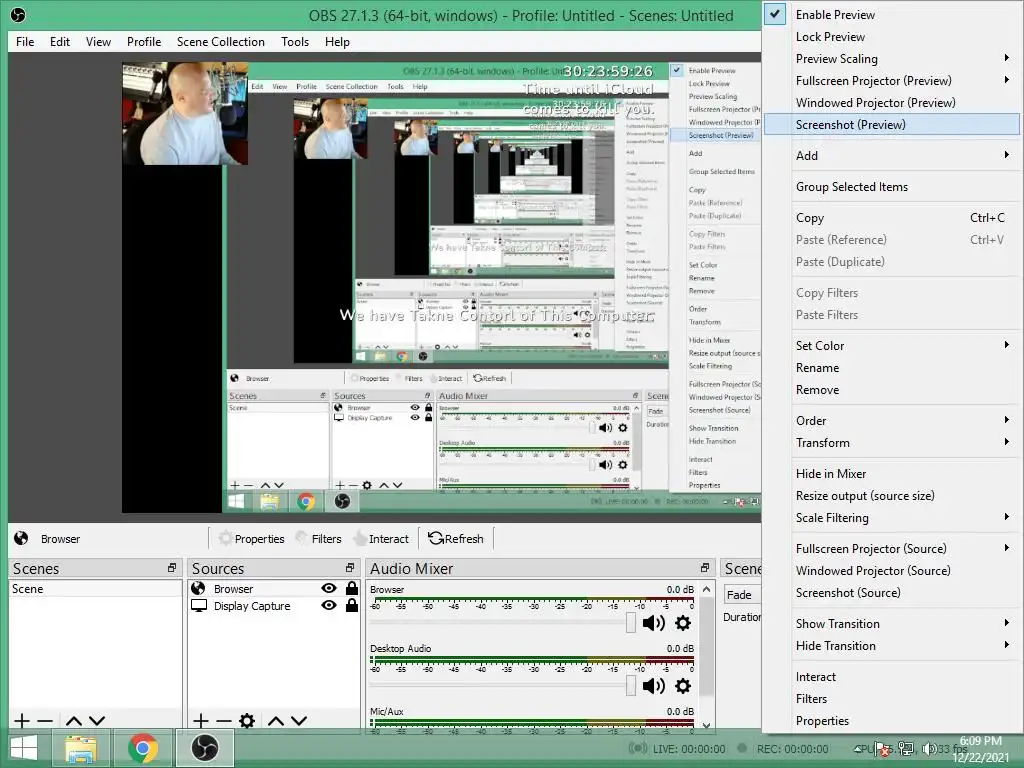Choose Screenshot (Preview) from the context menu
1024x768 pixels.
click(891, 124)
